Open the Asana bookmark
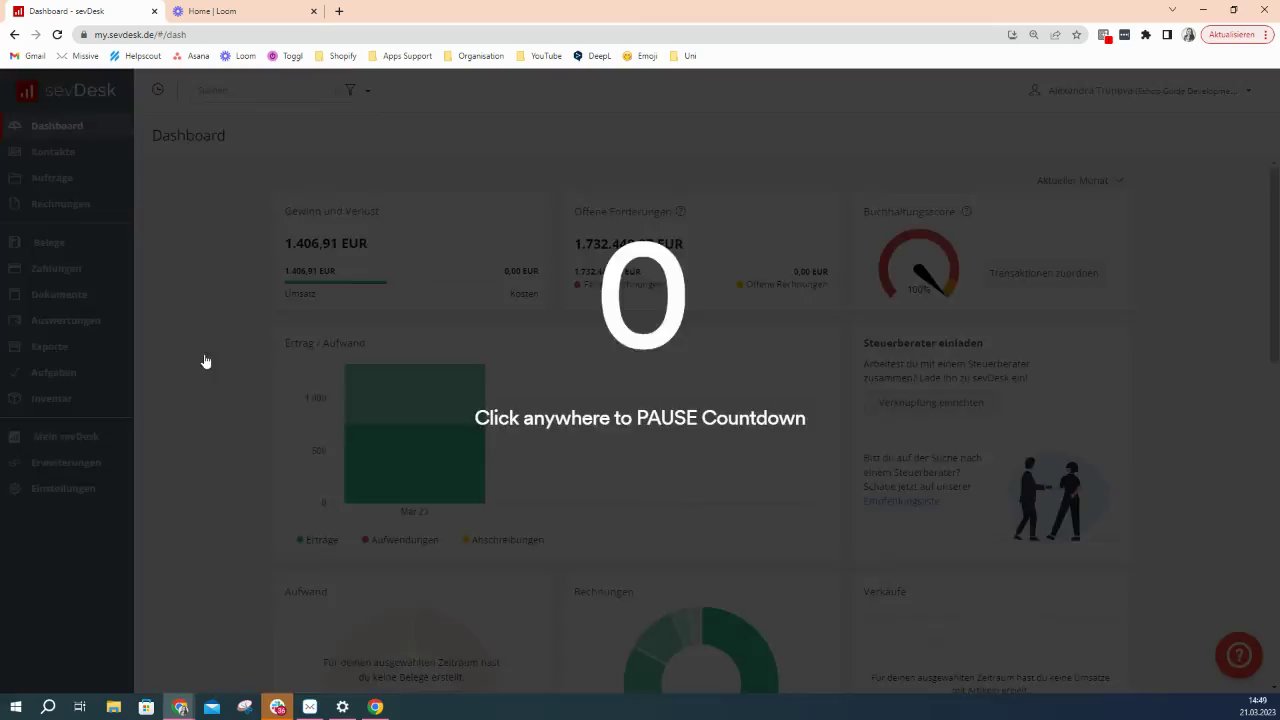 [190, 56]
